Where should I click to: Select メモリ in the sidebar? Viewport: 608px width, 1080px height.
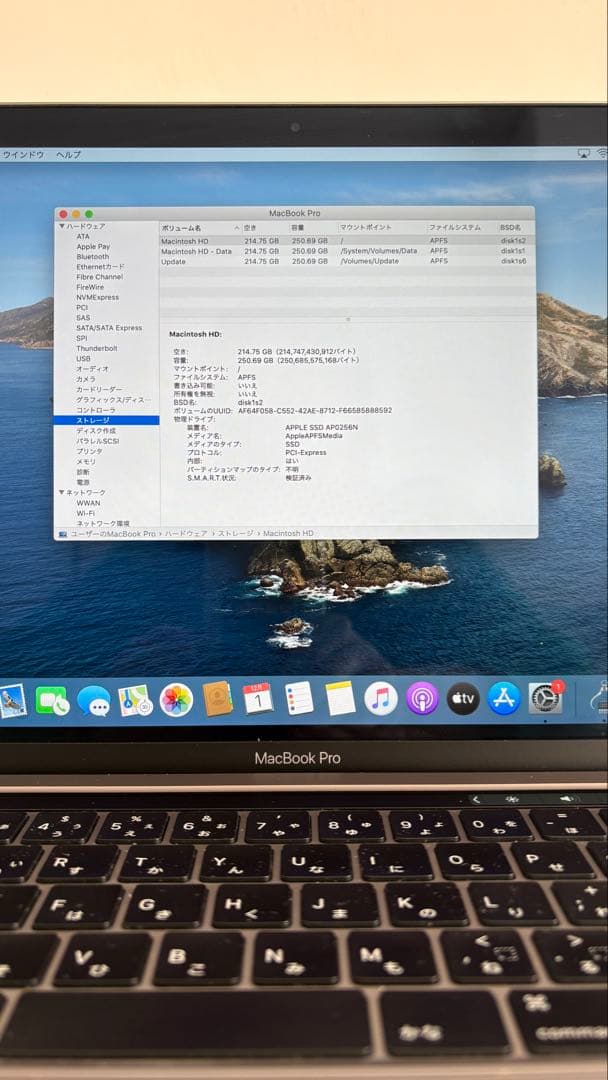tap(86, 461)
